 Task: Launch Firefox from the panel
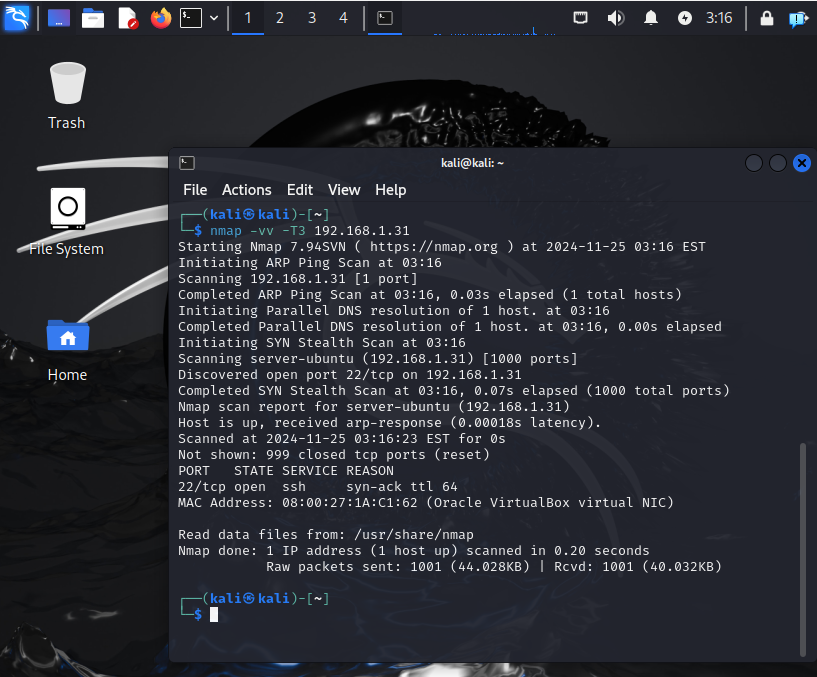click(x=160, y=18)
